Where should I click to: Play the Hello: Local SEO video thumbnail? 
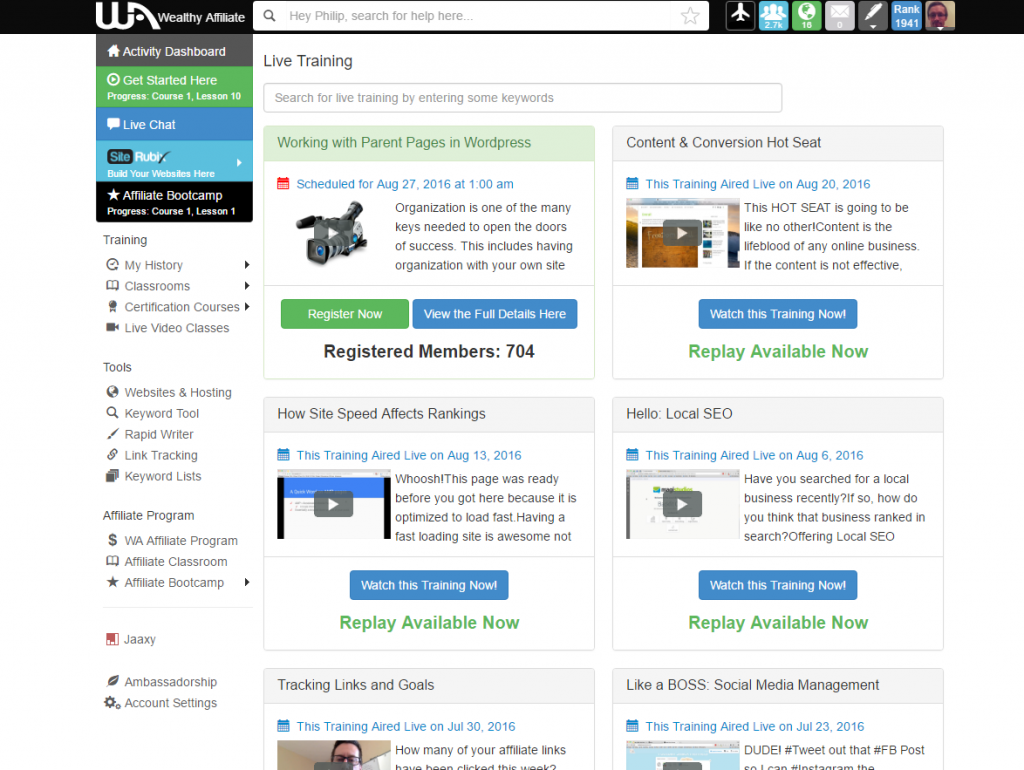coord(682,504)
